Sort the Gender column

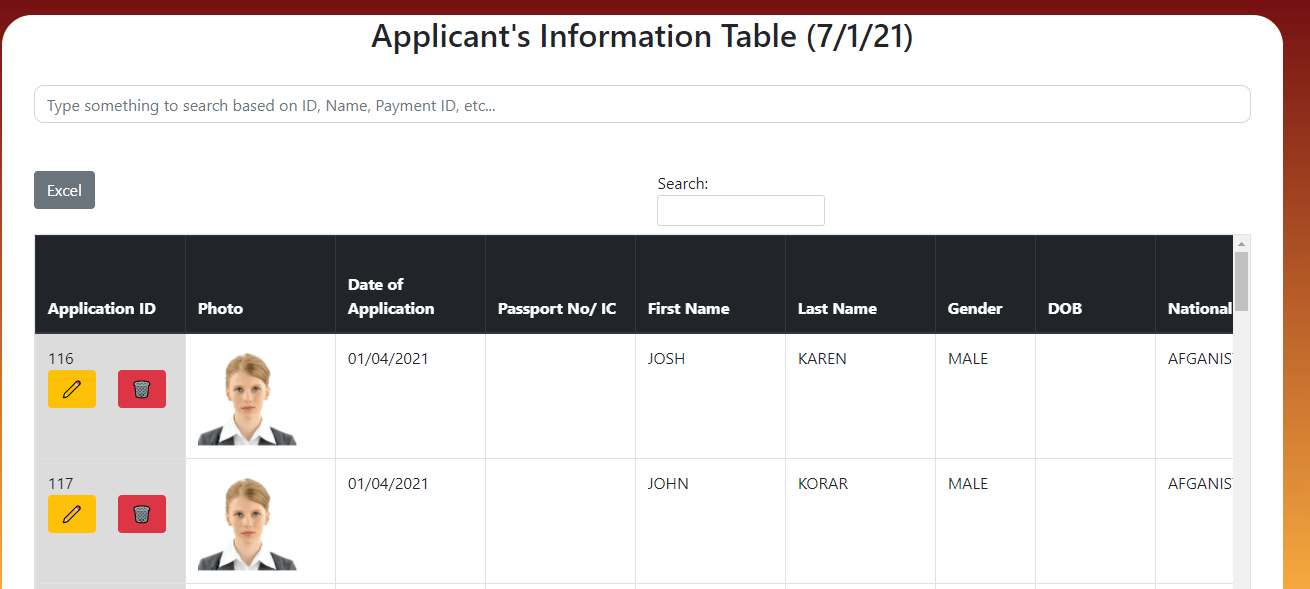pos(974,308)
